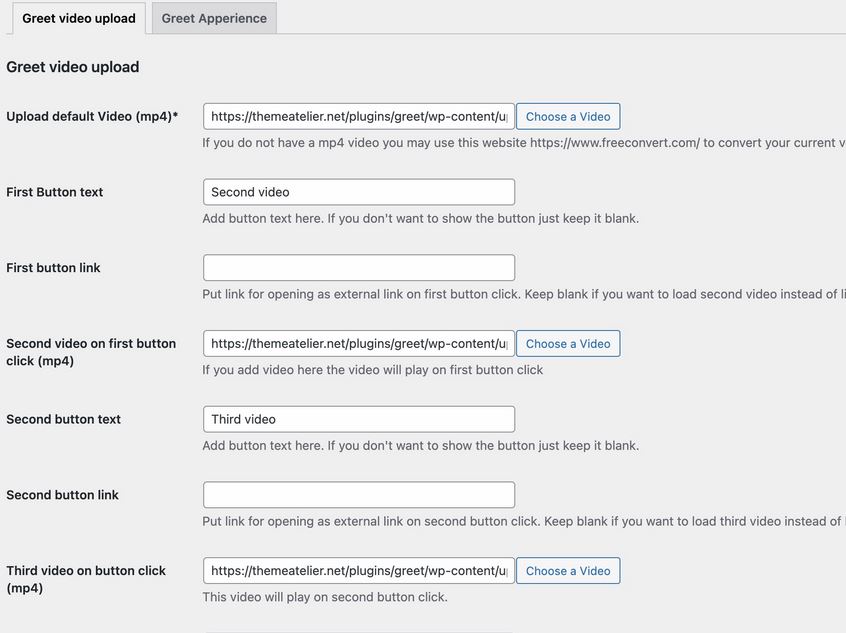The width and height of the screenshot is (846, 633).
Task: Click the empty First button link field
Action: [359, 268]
